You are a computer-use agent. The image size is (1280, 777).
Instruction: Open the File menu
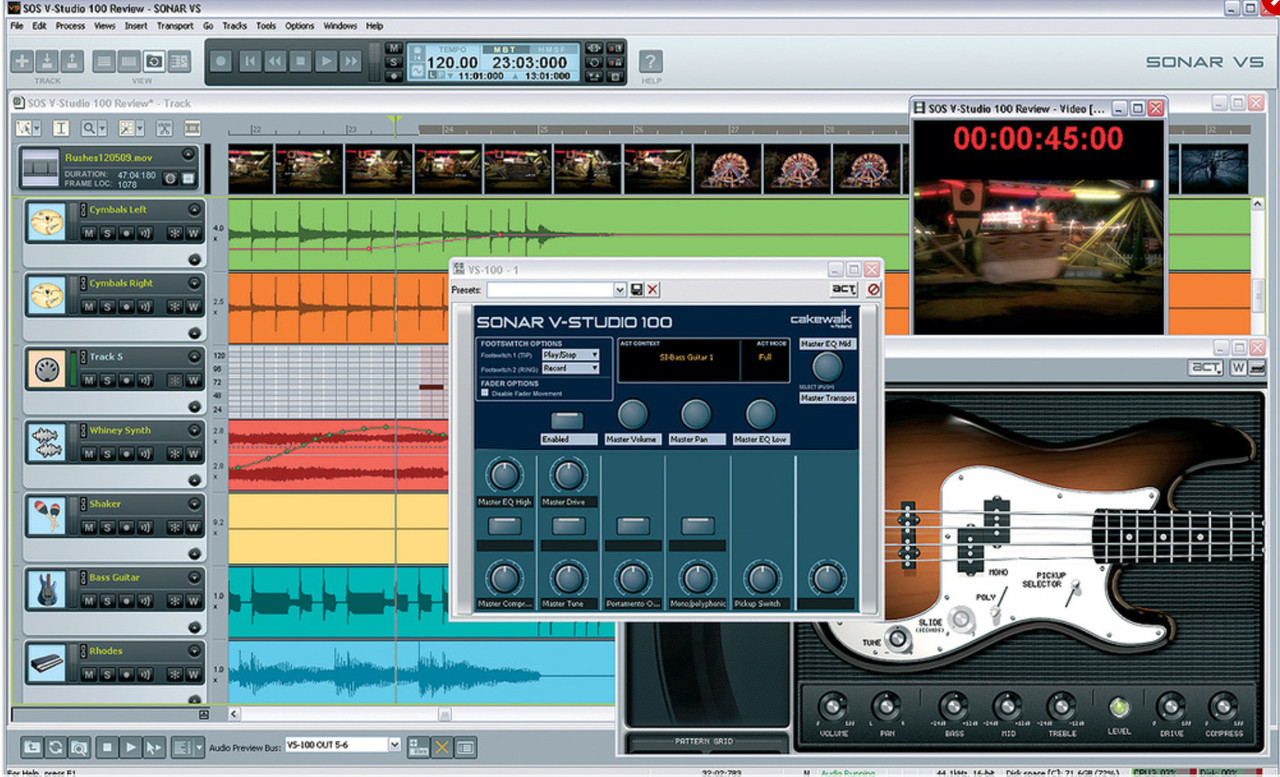pyautogui.click(x=16, y=26)
